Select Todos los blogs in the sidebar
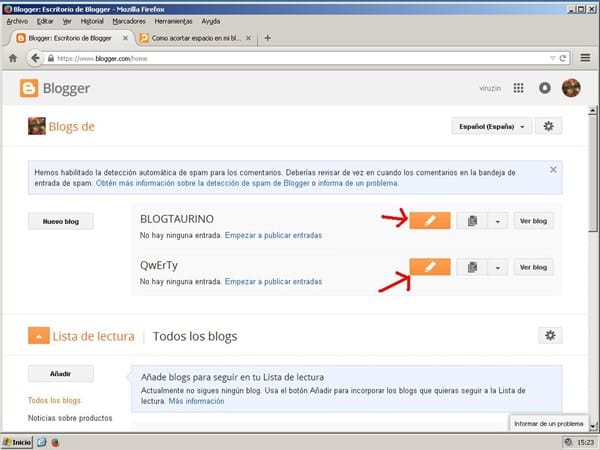The height and width of the screenshot is (450, 600). (x=54, y=400)
